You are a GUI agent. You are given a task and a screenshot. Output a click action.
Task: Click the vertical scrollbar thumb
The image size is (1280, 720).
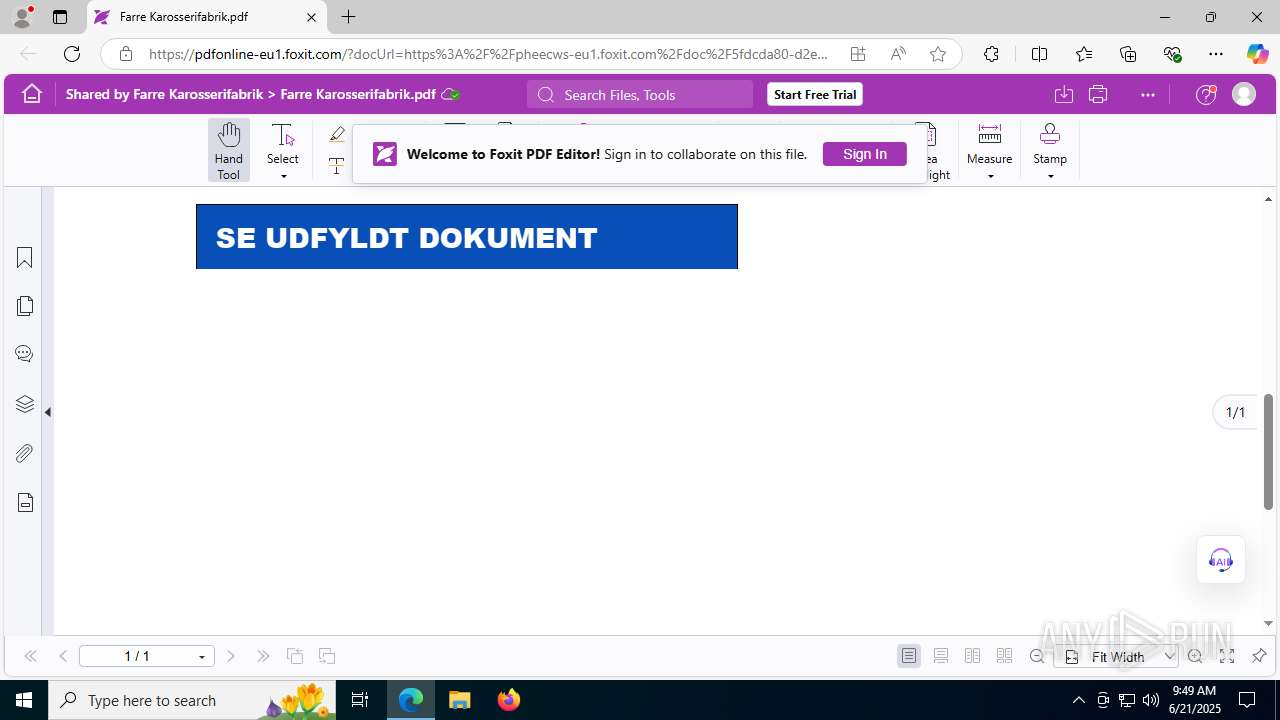coord(1268,452)
